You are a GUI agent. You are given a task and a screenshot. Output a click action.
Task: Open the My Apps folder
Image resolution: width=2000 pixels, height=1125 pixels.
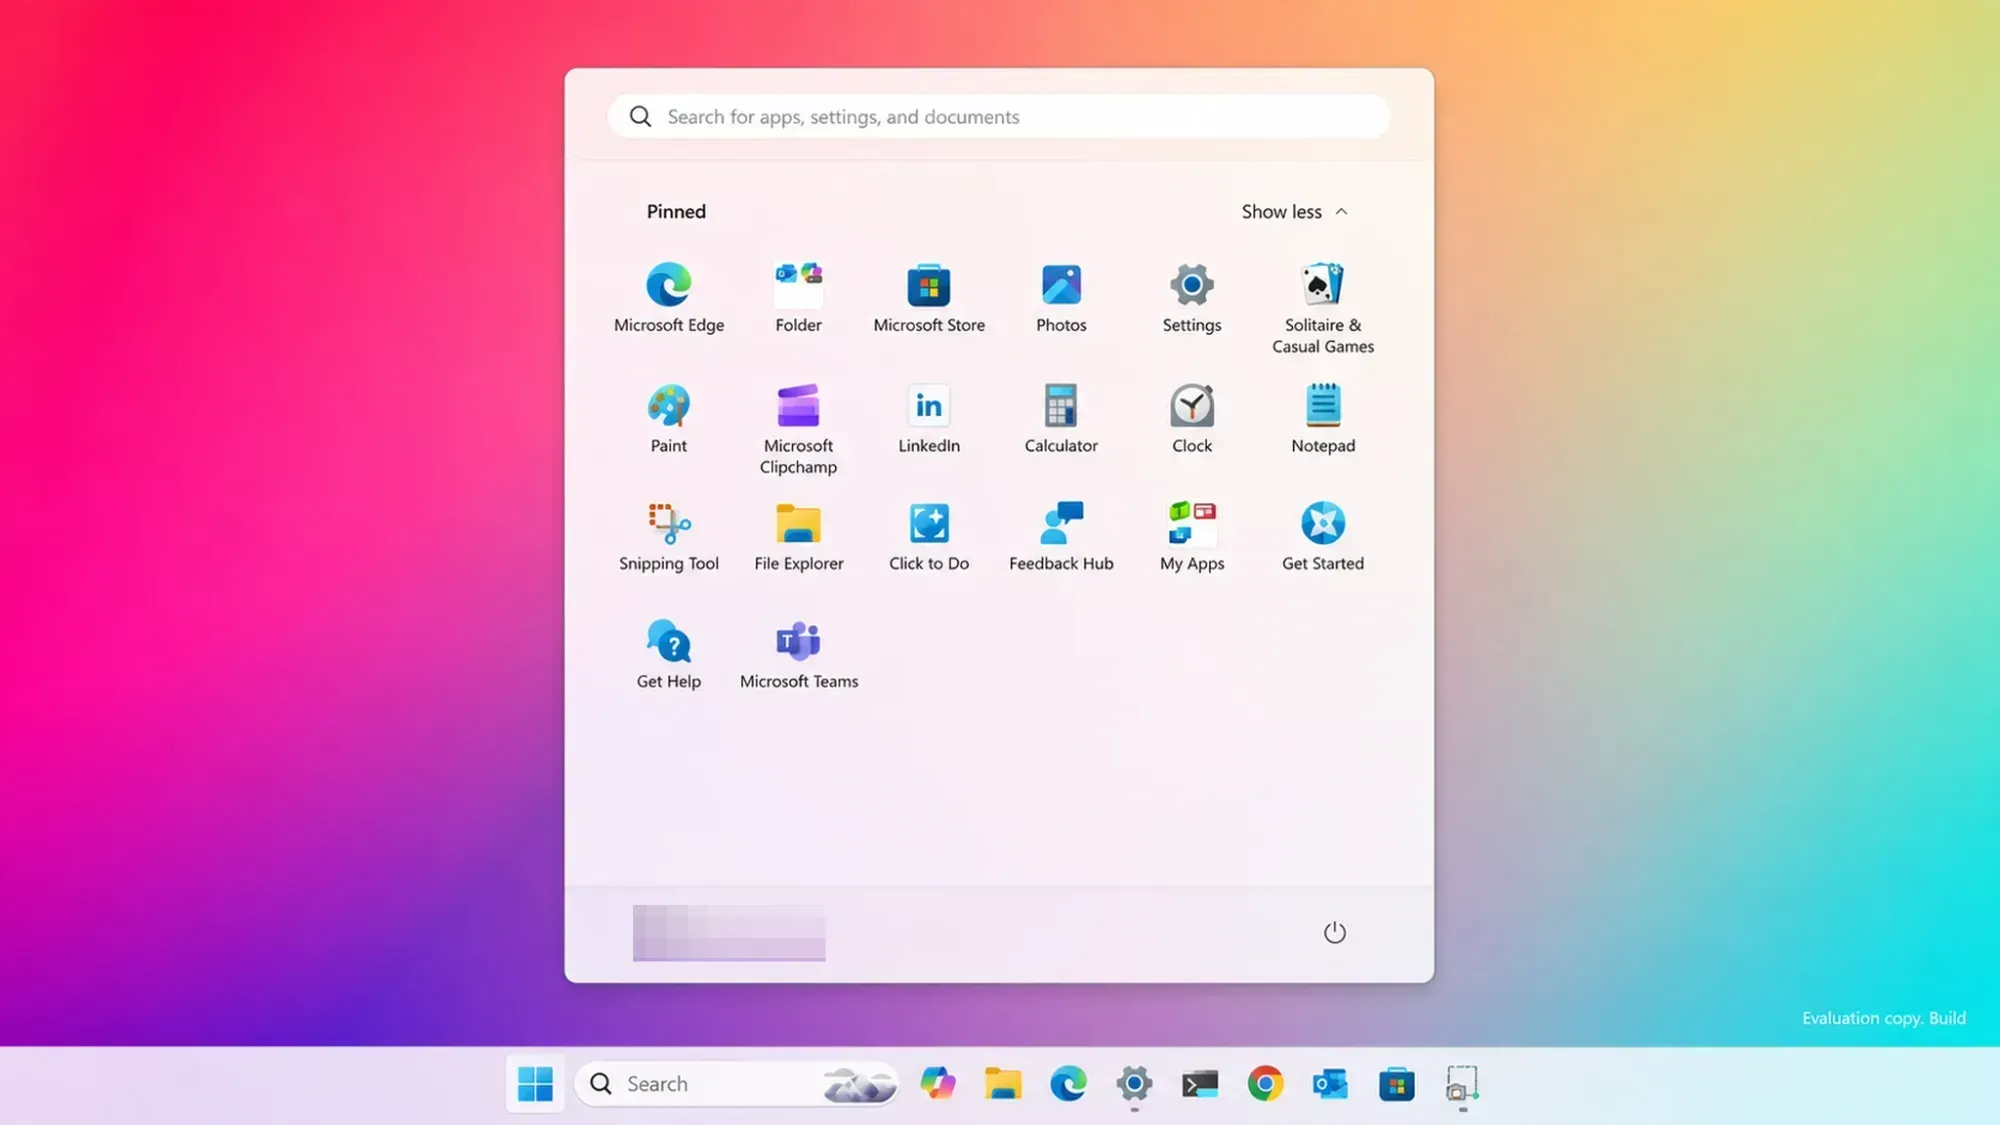(1192, 537)
